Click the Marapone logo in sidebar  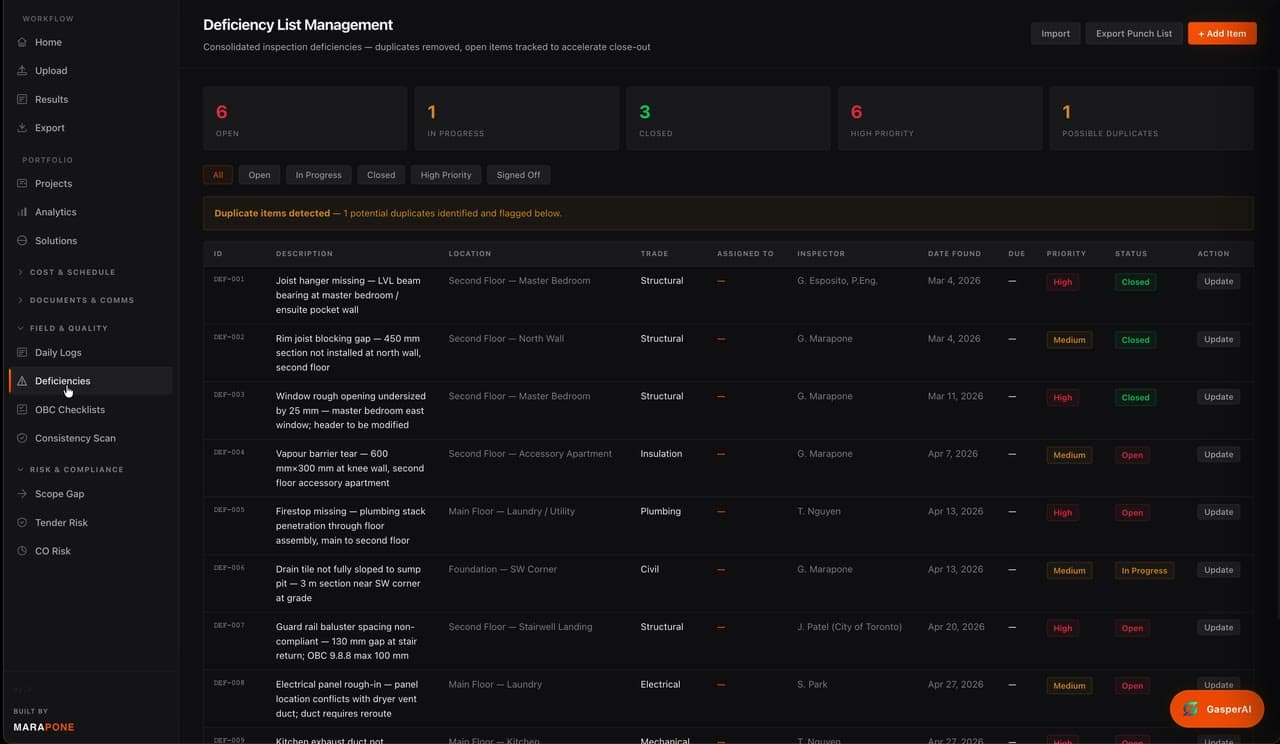44,727
